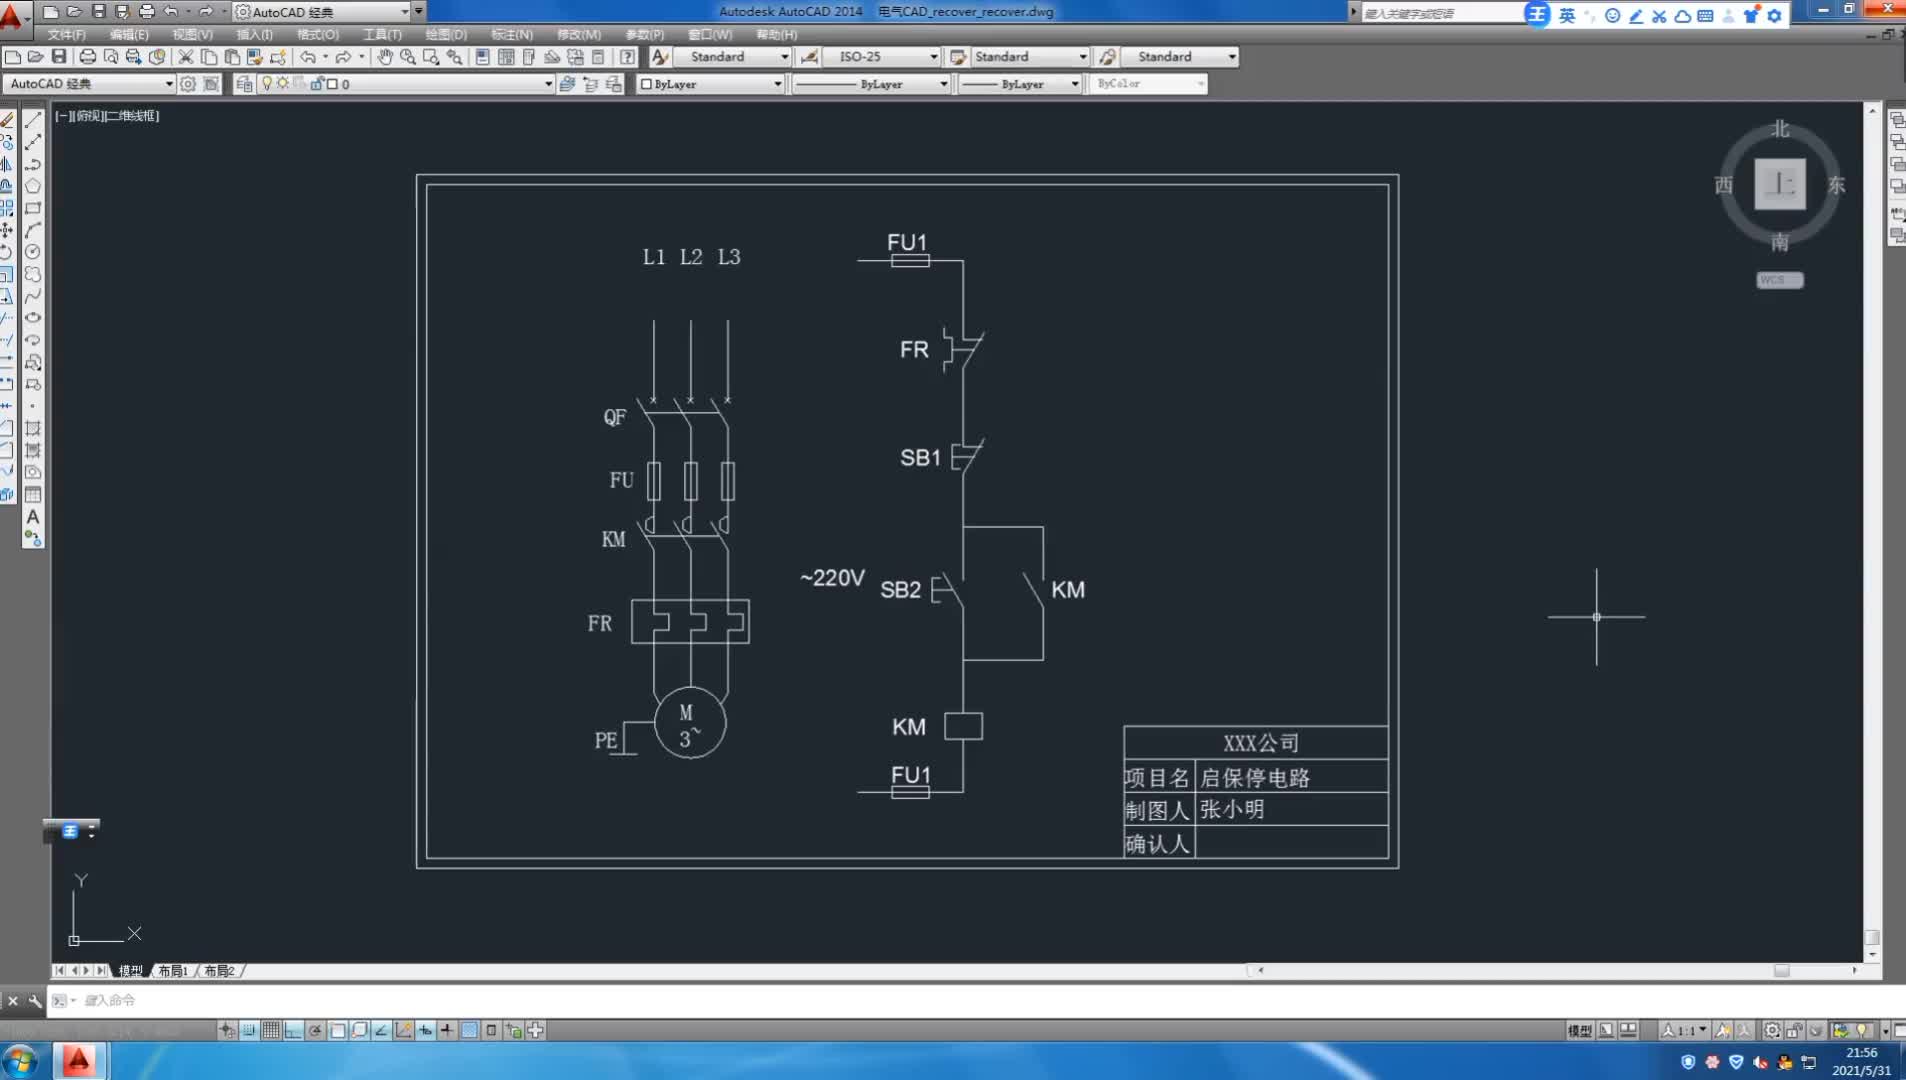Toggle Ortho mode in status bar
The image size is (1906, 1080).
click(x=293, y=1030)
